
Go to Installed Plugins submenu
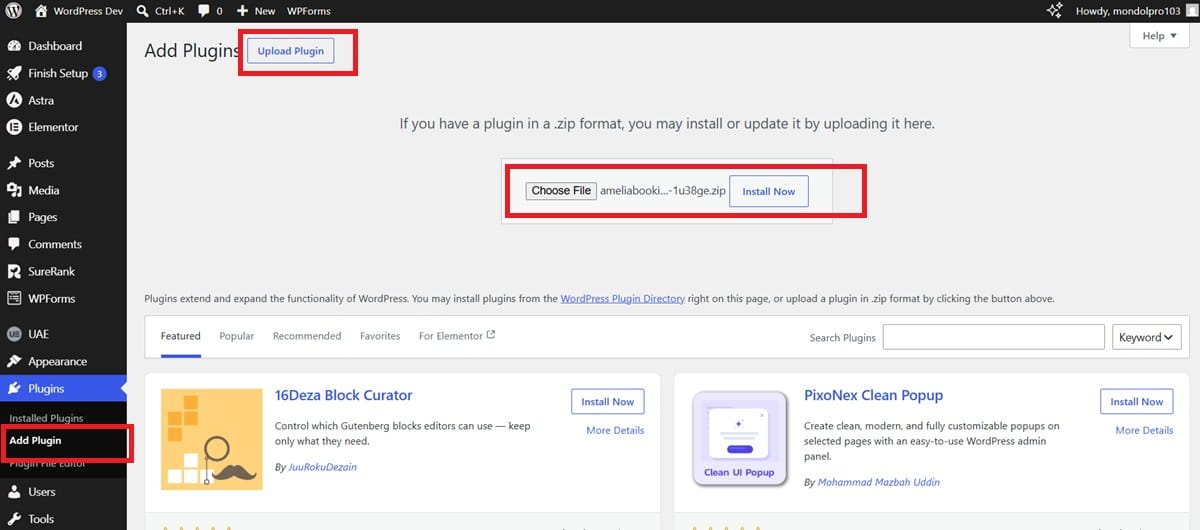coord(46,418)
